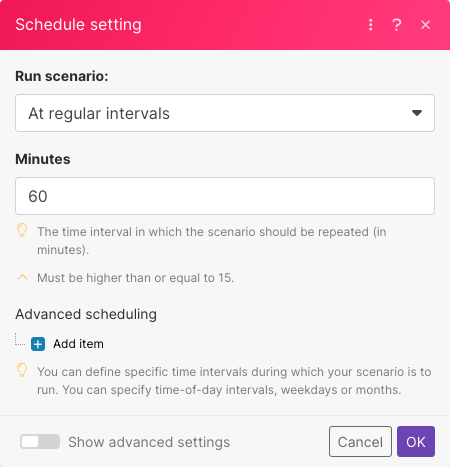The image size is (450, 467).
Task: Click the Run scenario label
Action: coord(62,76)
